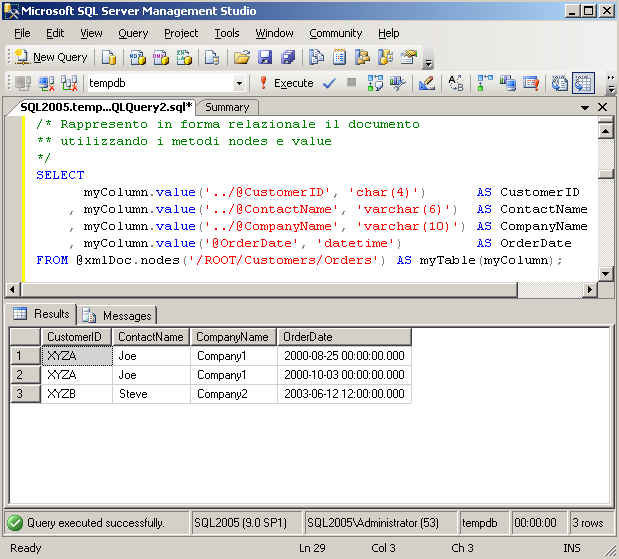Click cell 2000-10-03 00:00:00.000
Screen dimensions: 619x559
pyautogui.click(x=344, y=375)
